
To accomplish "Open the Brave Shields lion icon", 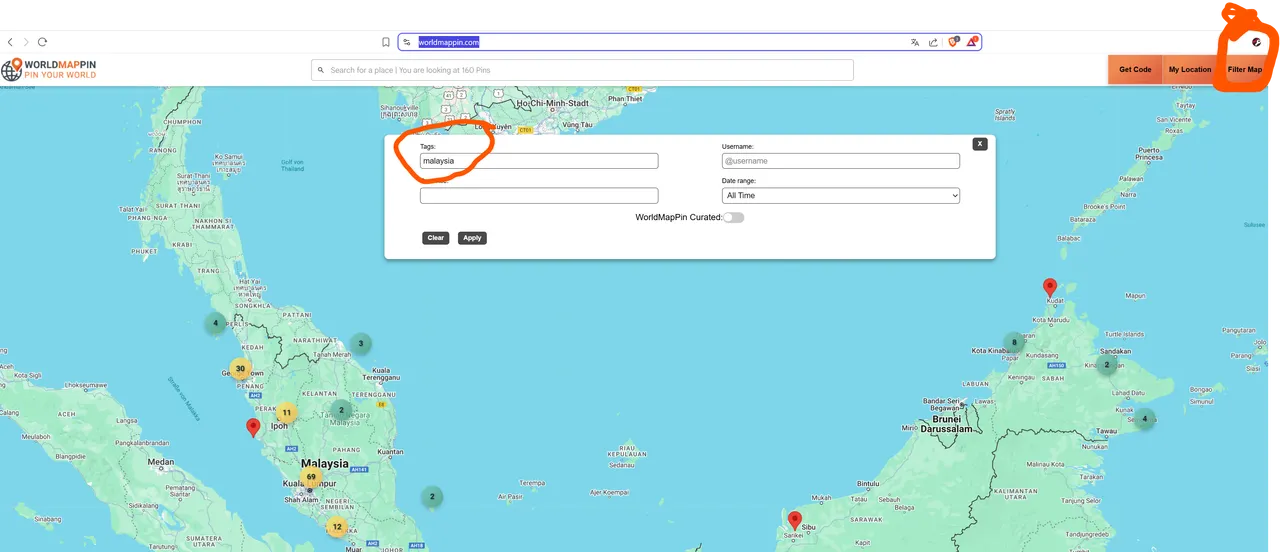I will point(953,42).
